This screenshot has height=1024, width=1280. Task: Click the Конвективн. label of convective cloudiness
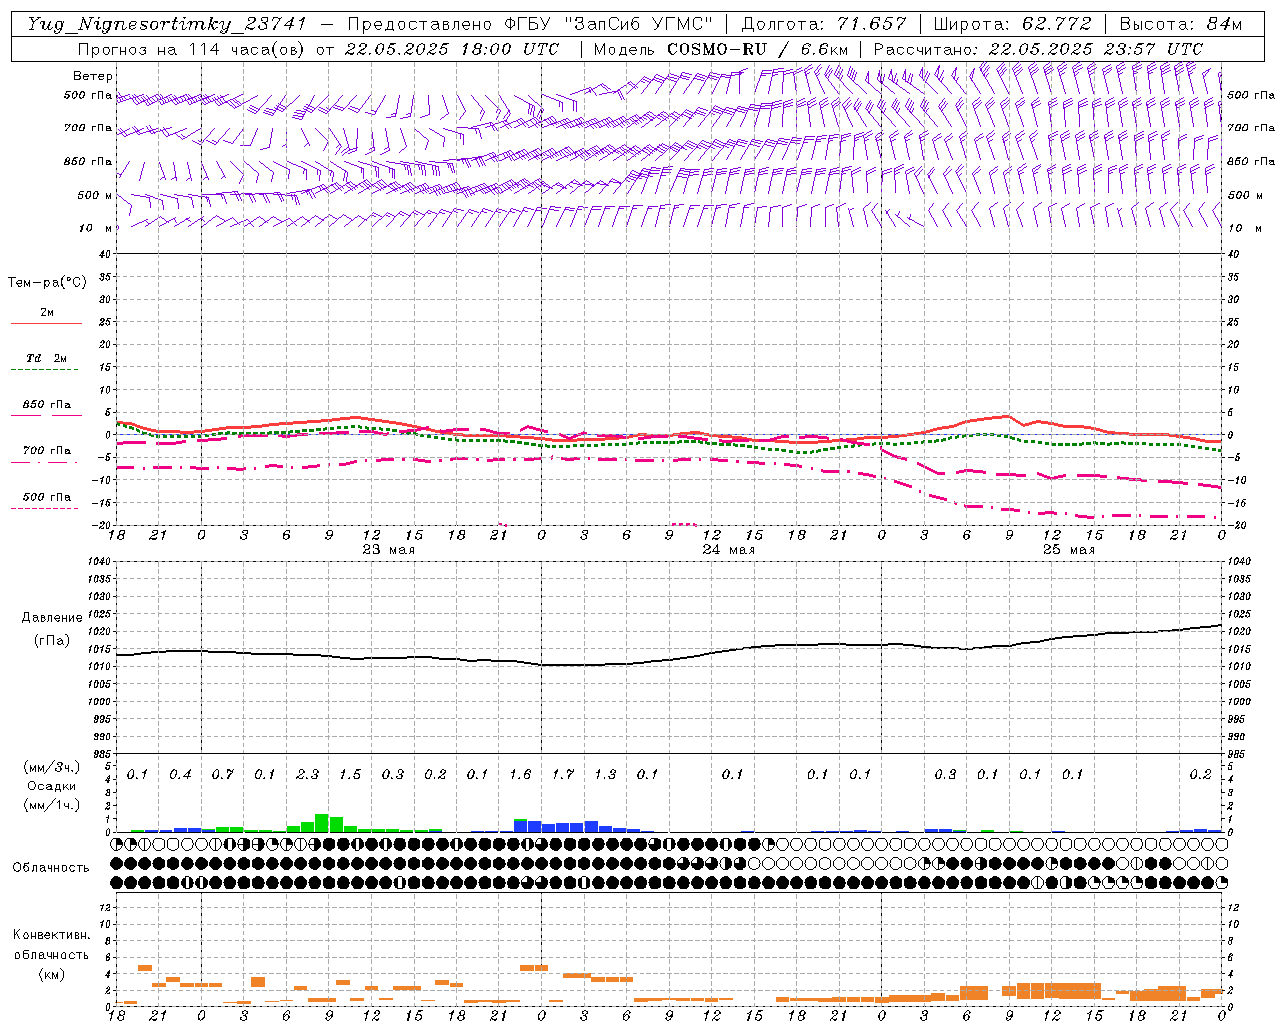[52, 935]
